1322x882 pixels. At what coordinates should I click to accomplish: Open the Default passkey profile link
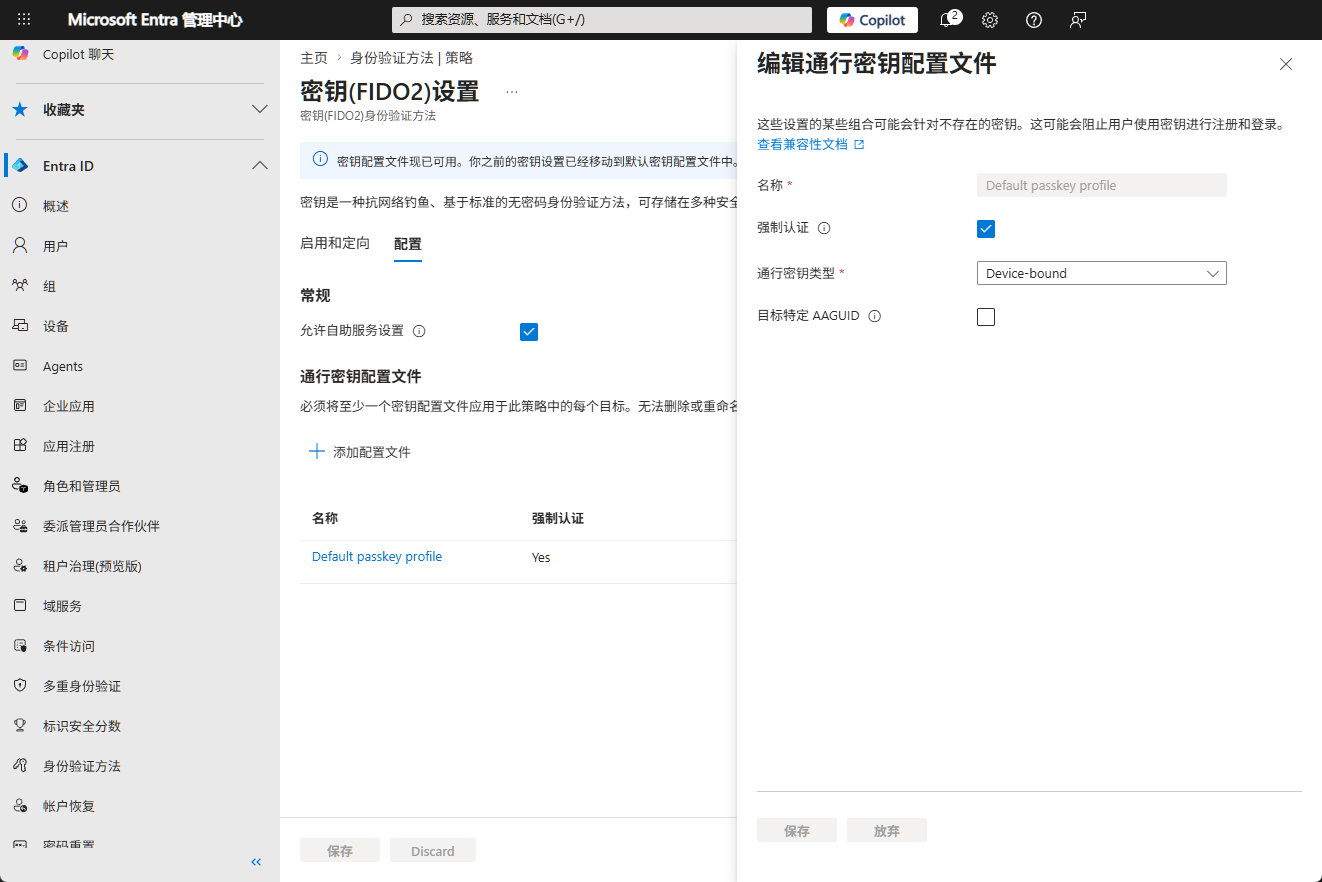coord(377,556)
